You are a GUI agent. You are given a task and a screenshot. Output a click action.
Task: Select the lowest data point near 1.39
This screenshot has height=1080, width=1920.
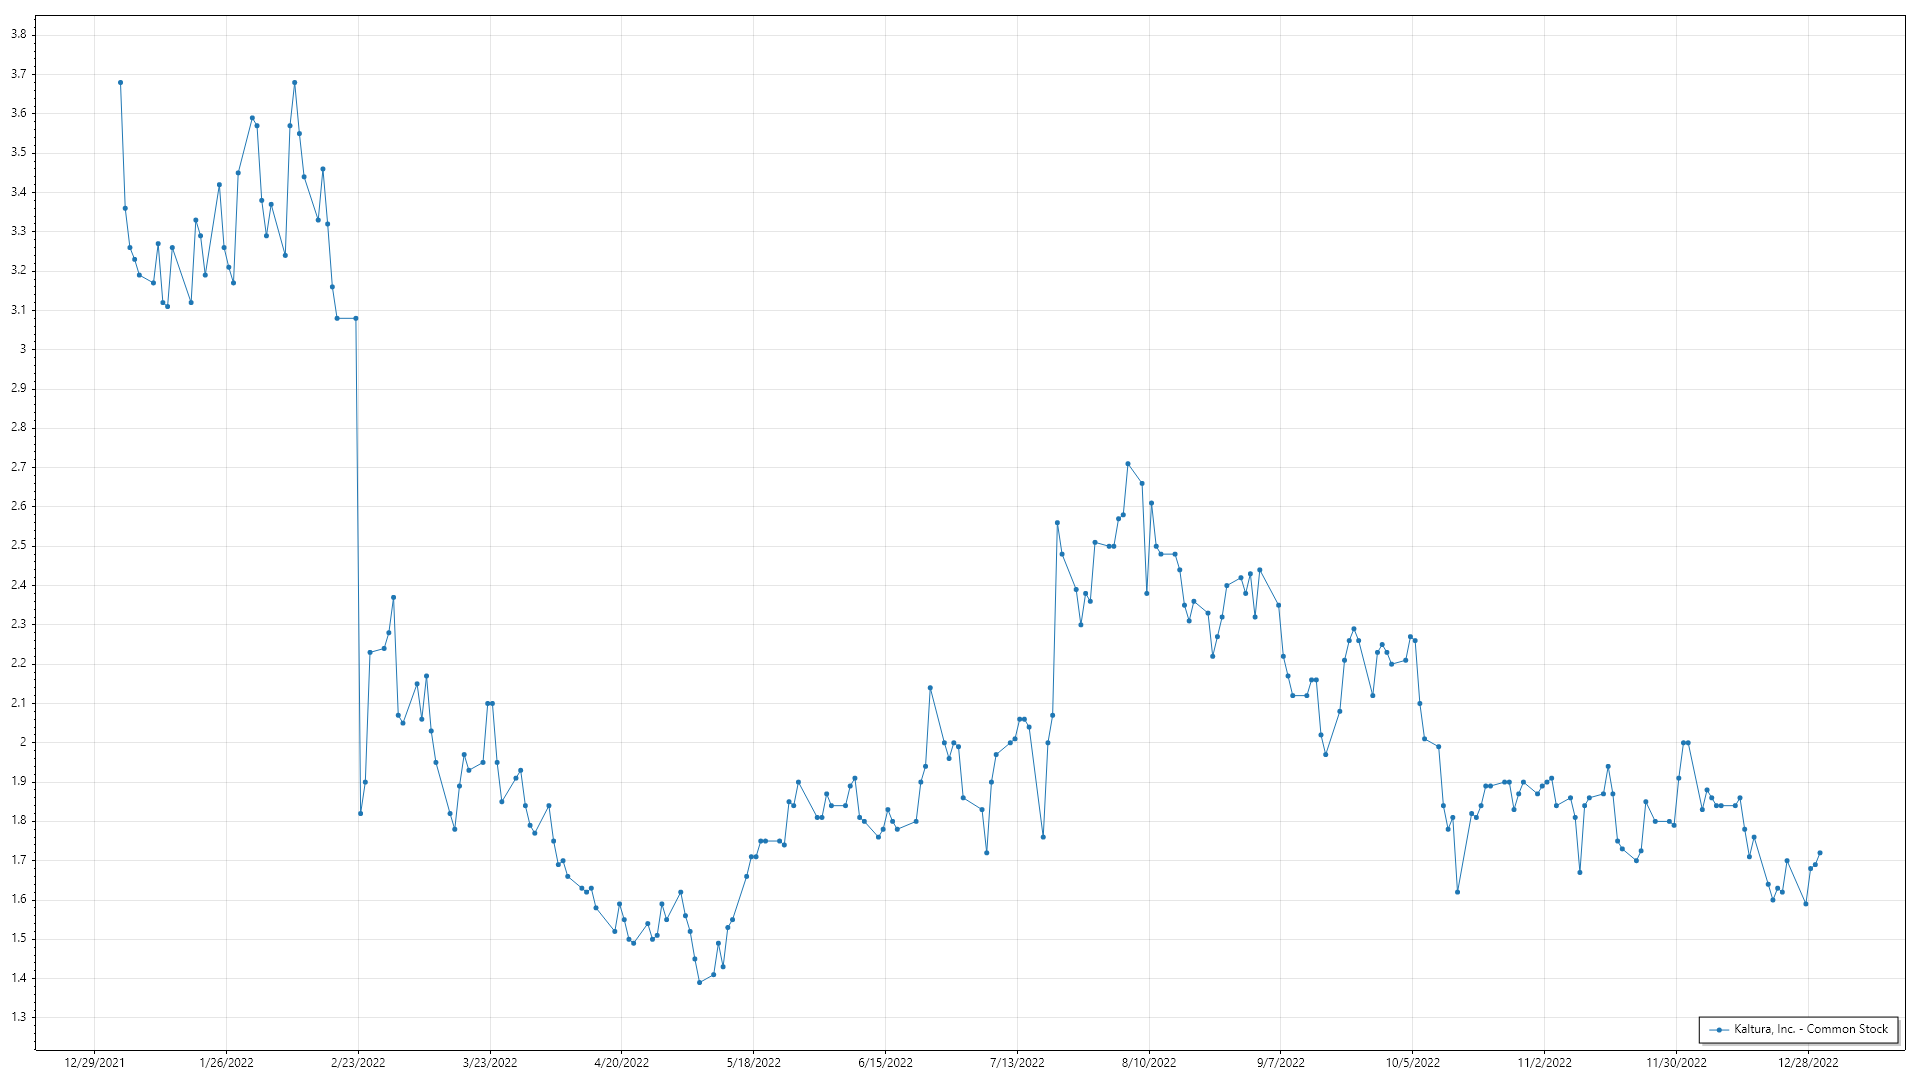(699, 982)
